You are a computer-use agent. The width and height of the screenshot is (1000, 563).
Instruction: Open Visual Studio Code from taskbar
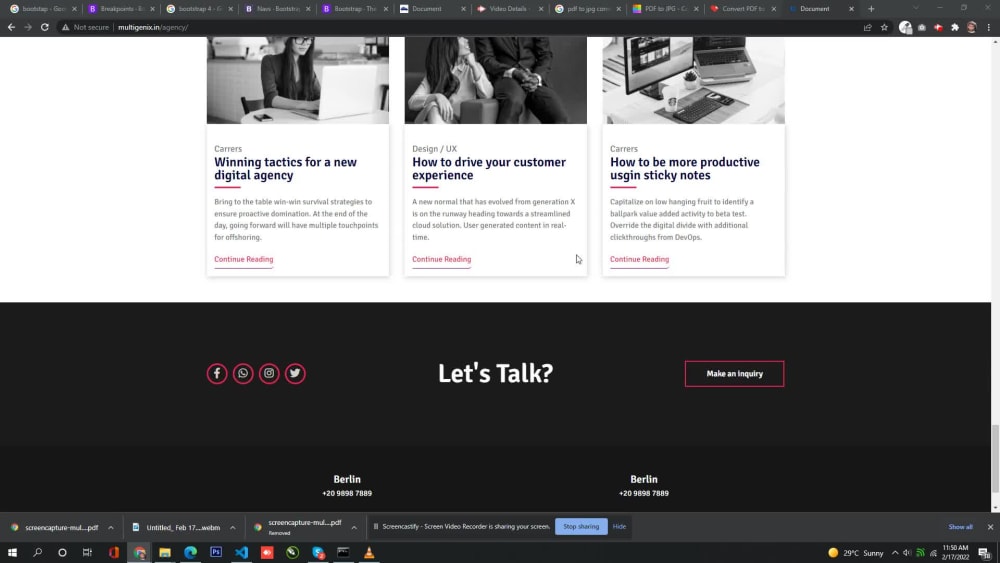click(242, 553)
